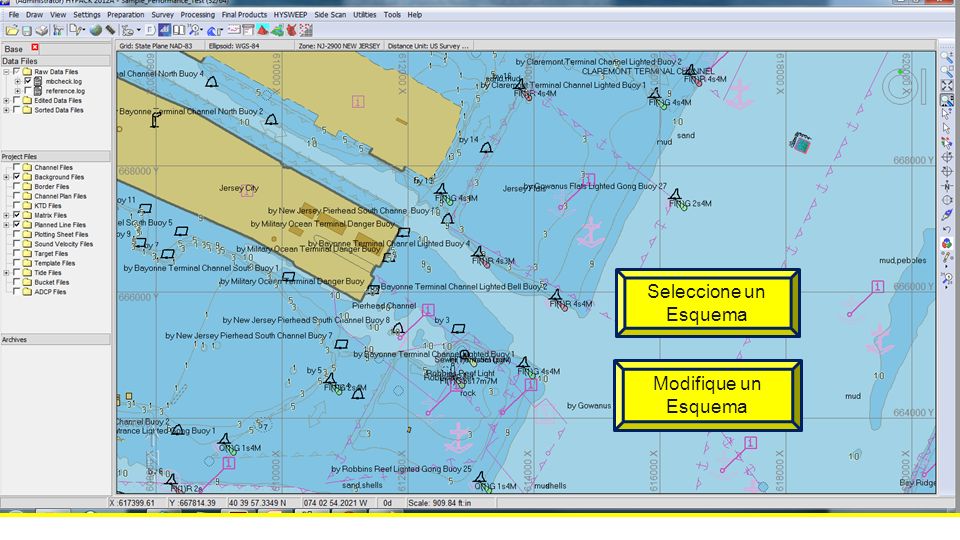Click the arrow pointer tool in right toolbar
The width and height of the screenshot is (960, 540).
coord(947,128)
